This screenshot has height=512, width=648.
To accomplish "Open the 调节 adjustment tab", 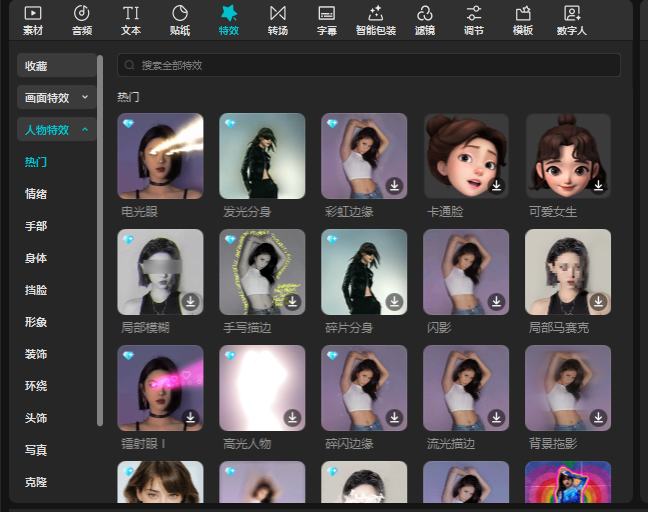I will coord(474,21).
